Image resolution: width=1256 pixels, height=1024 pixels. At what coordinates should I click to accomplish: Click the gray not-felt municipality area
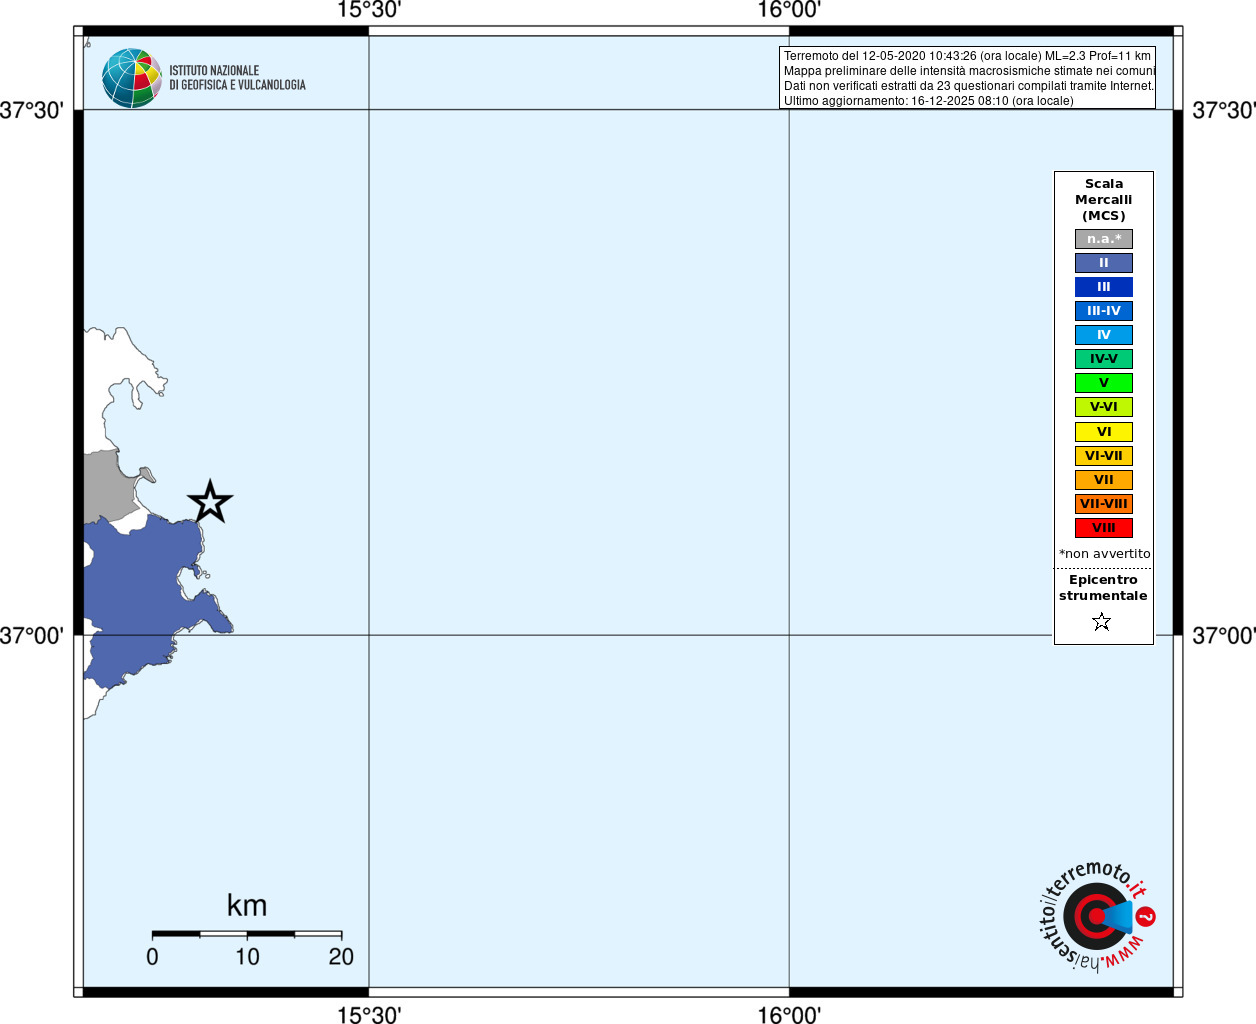coord(107,486)
